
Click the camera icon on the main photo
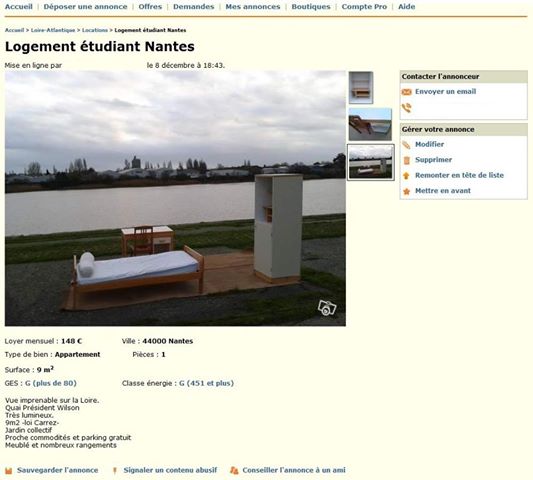click(327, 308)
